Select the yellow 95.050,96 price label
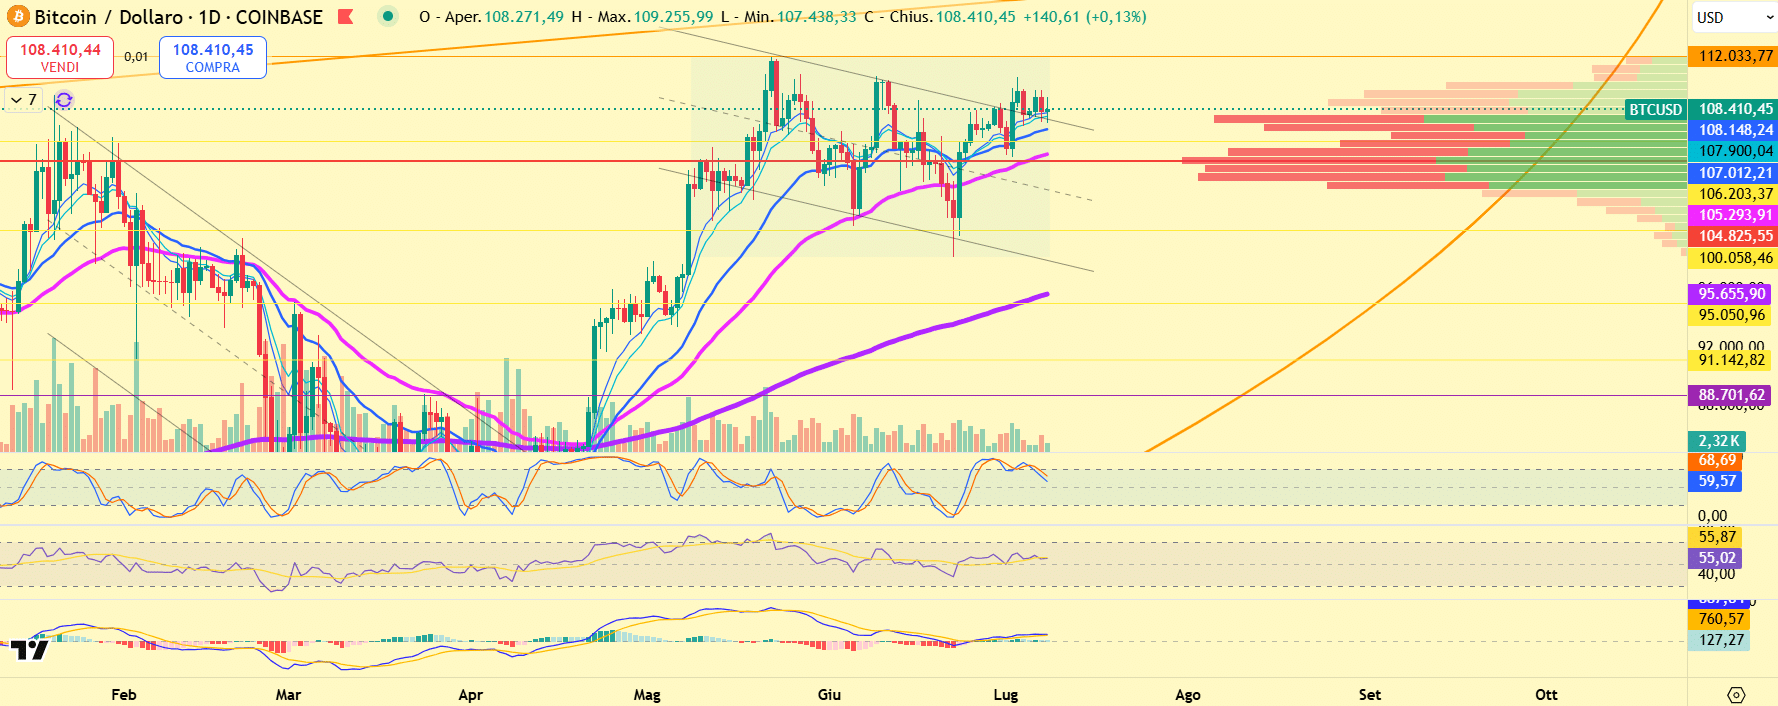1778x706 pixels. pos(1730,315)
